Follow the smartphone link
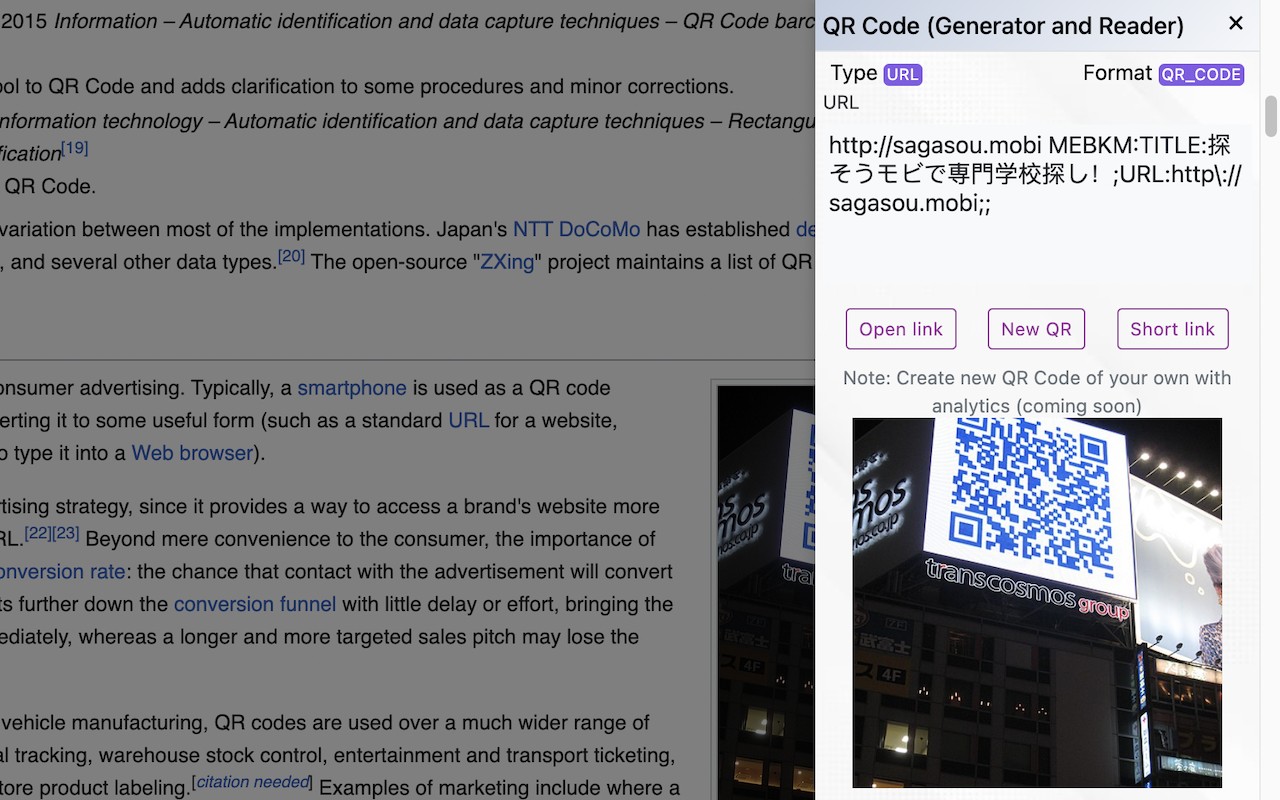The height and width of the screenshot is (800, 1280). [352, 387]
